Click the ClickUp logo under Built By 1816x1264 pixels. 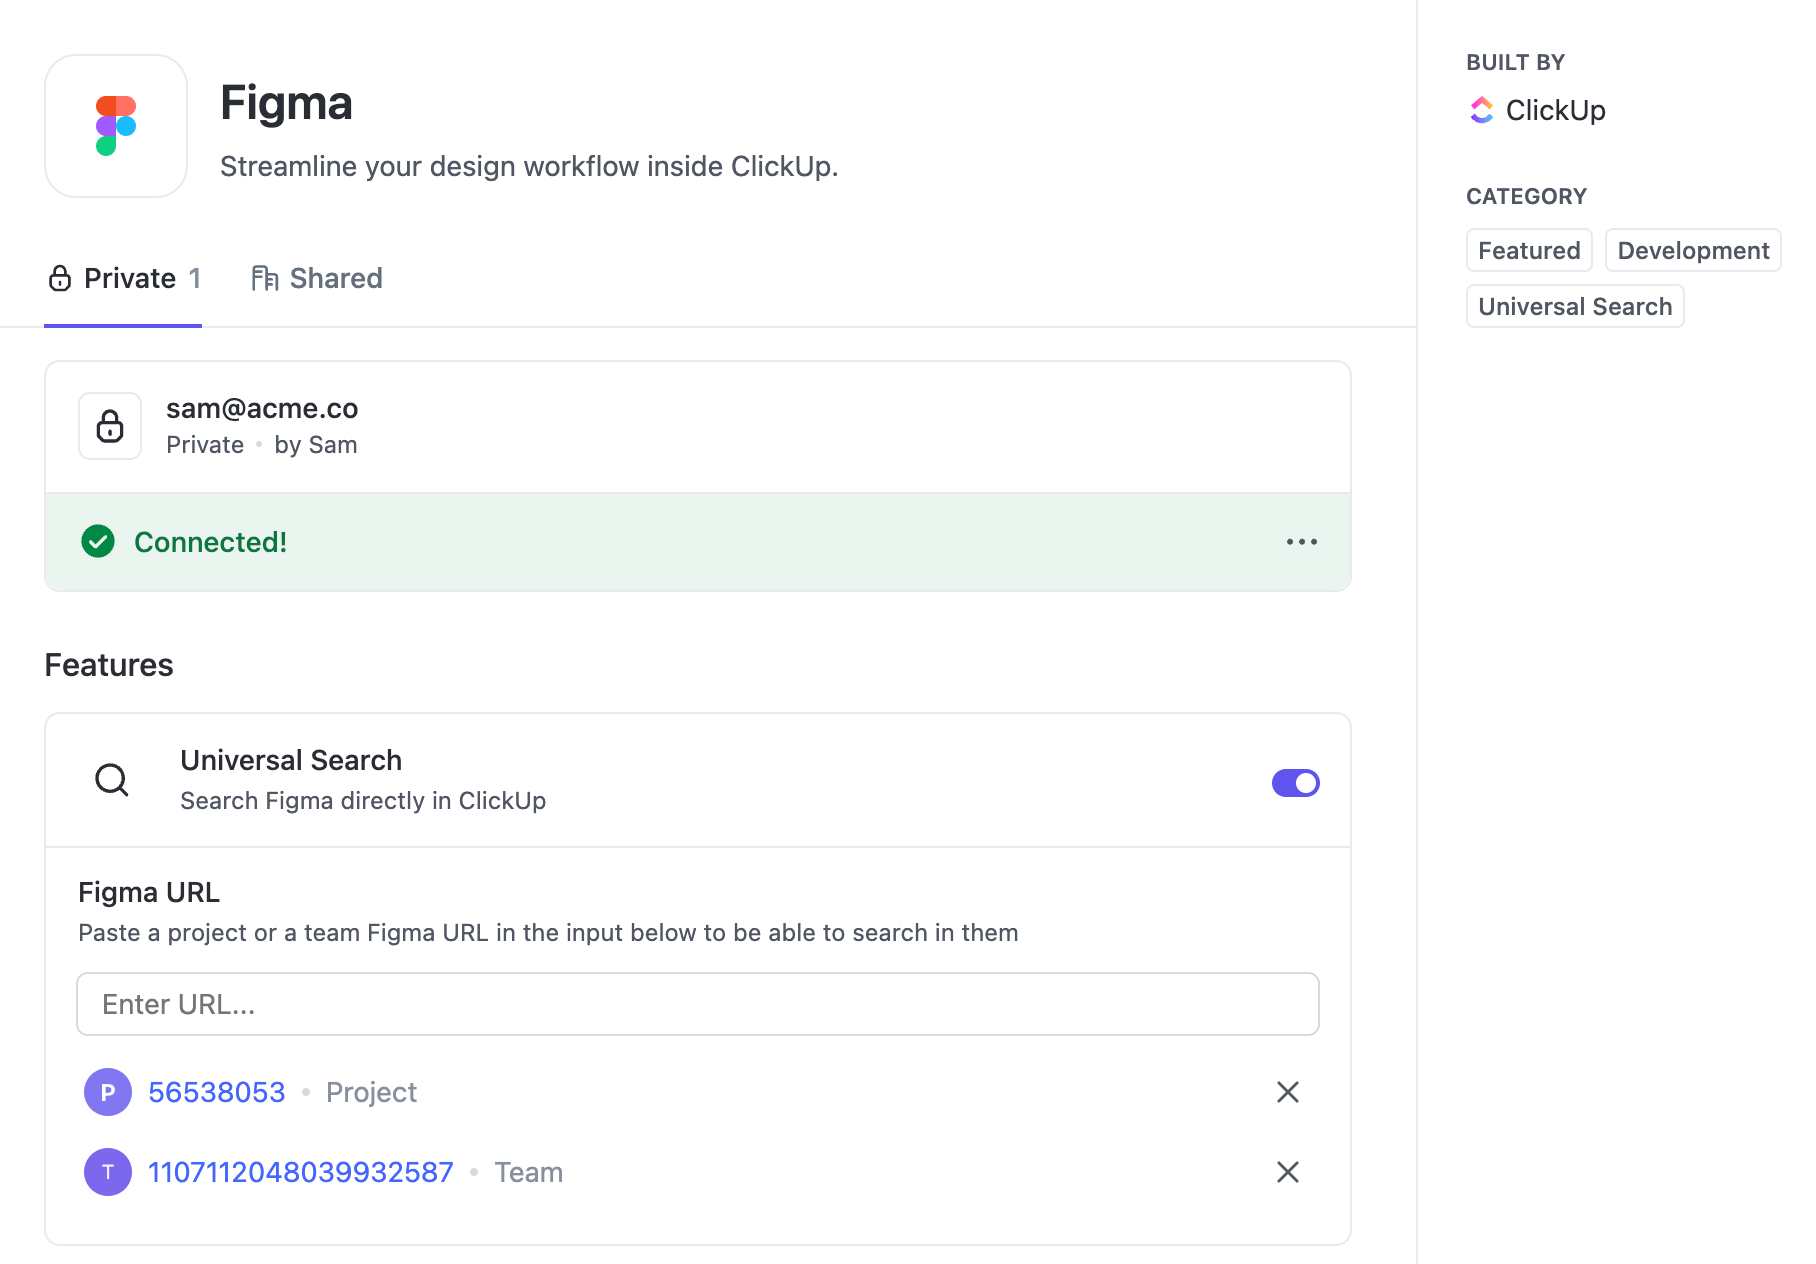[1481, 110]
